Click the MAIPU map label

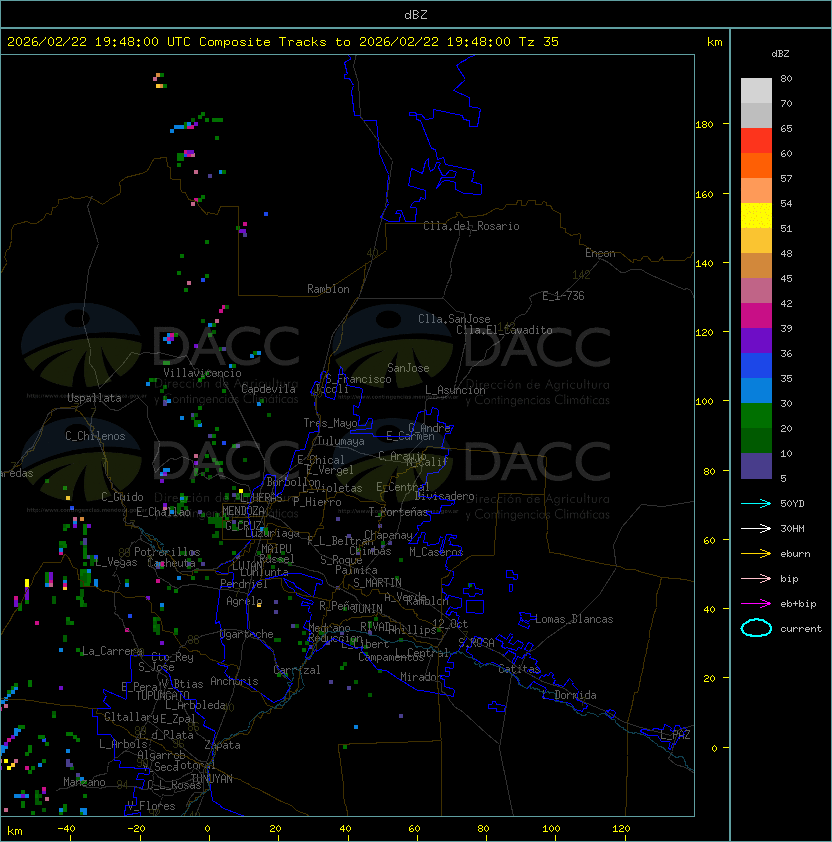pos(276,549)
